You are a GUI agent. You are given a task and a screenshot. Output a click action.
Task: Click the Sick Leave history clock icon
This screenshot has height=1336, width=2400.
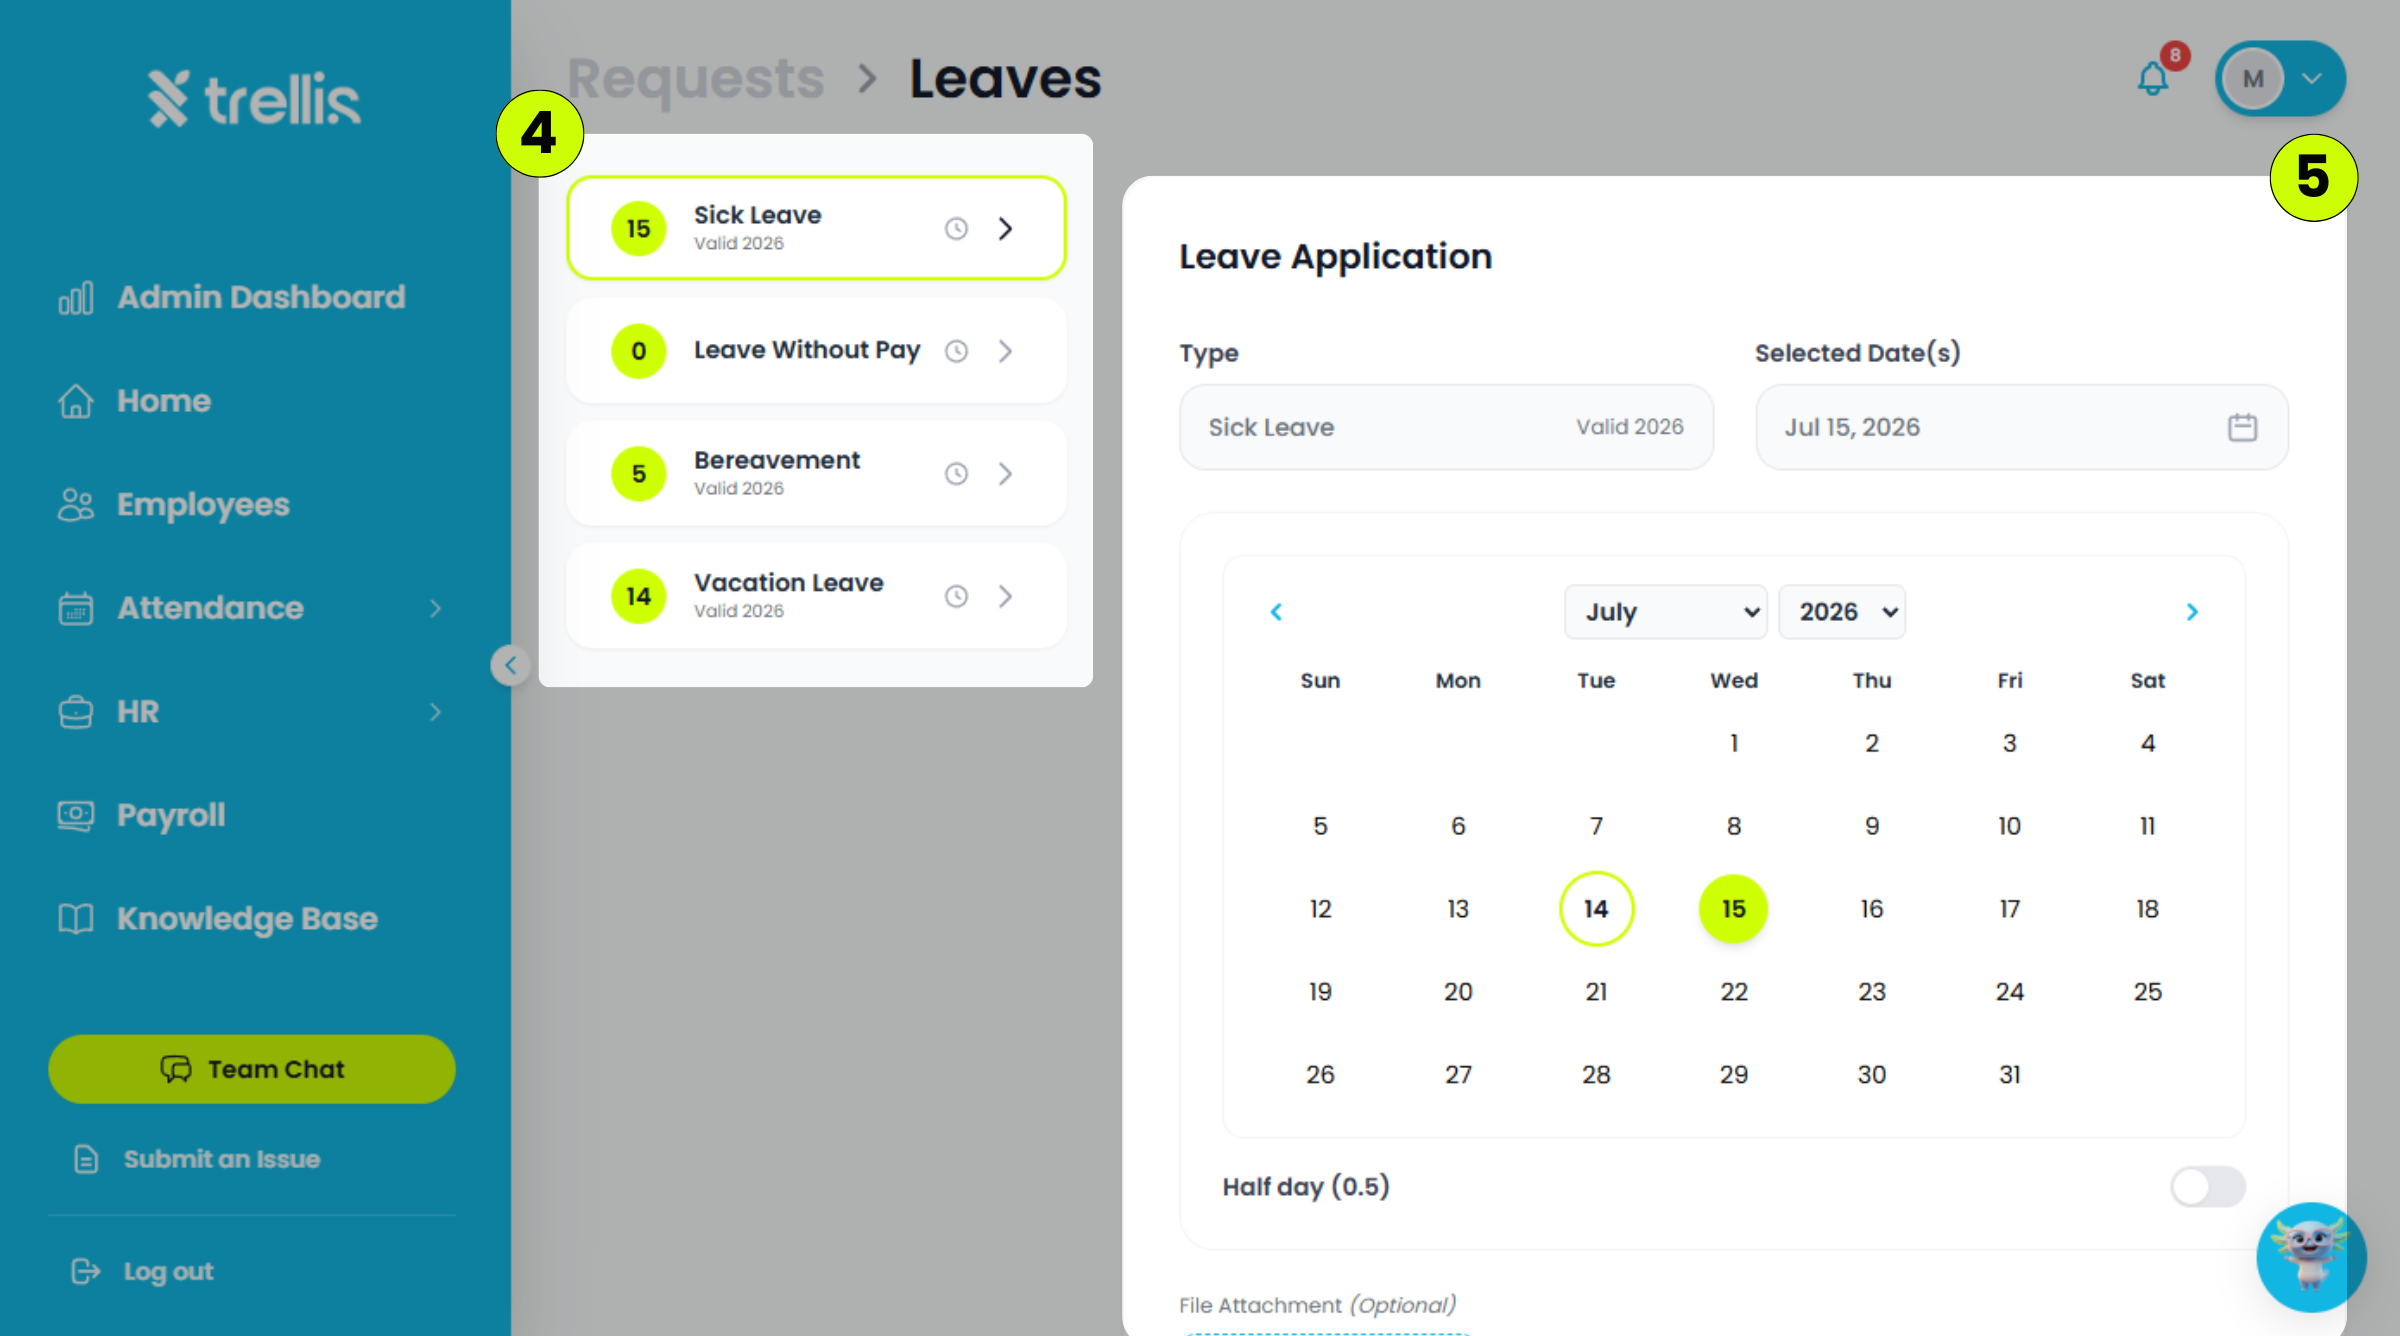coord(956,229)
